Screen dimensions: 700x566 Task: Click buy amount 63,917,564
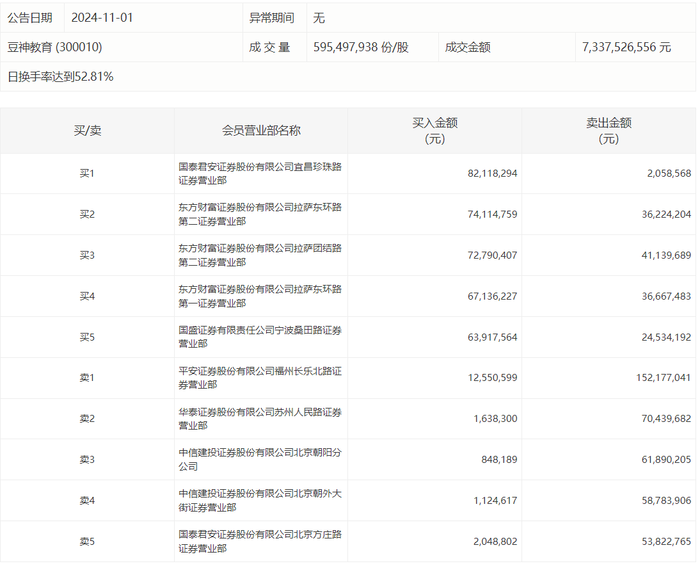pos(492,337)
